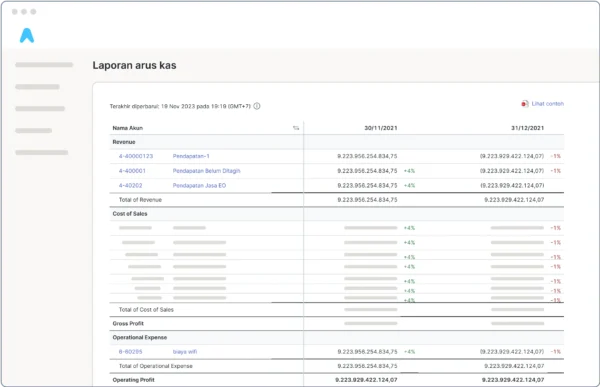600x387 pixels.
Task: Click the Total of Cost of Sales label
Action: (x=146, y=310)
